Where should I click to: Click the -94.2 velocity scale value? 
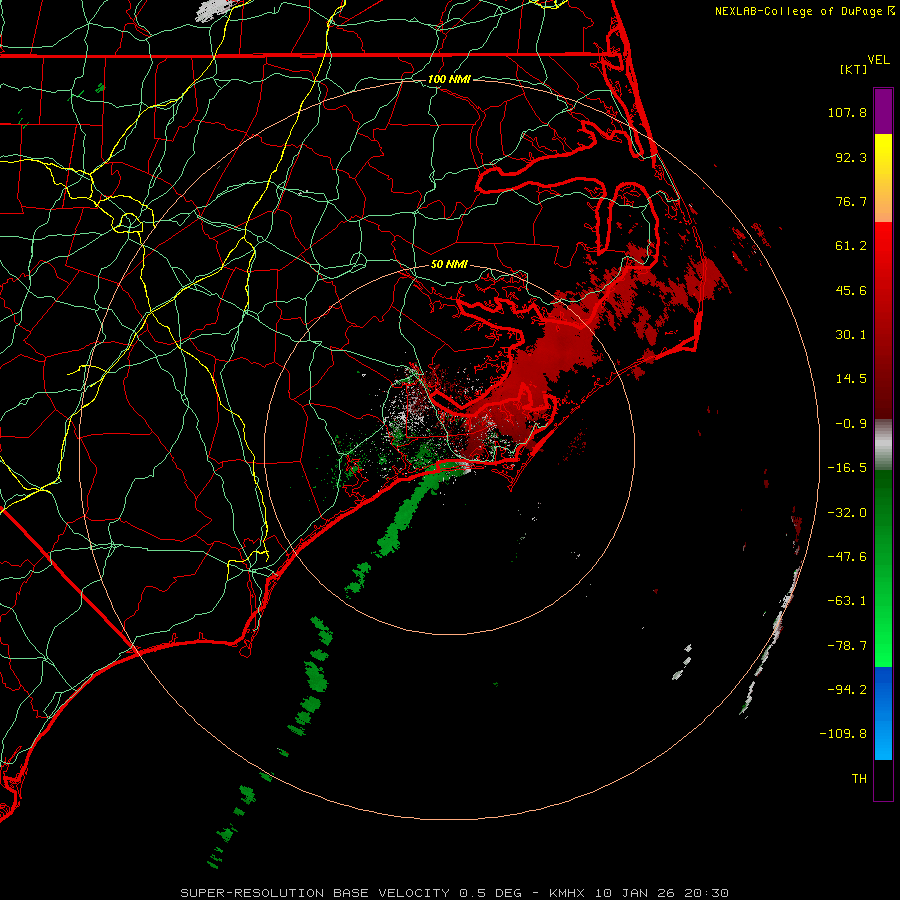pos(847,690)
